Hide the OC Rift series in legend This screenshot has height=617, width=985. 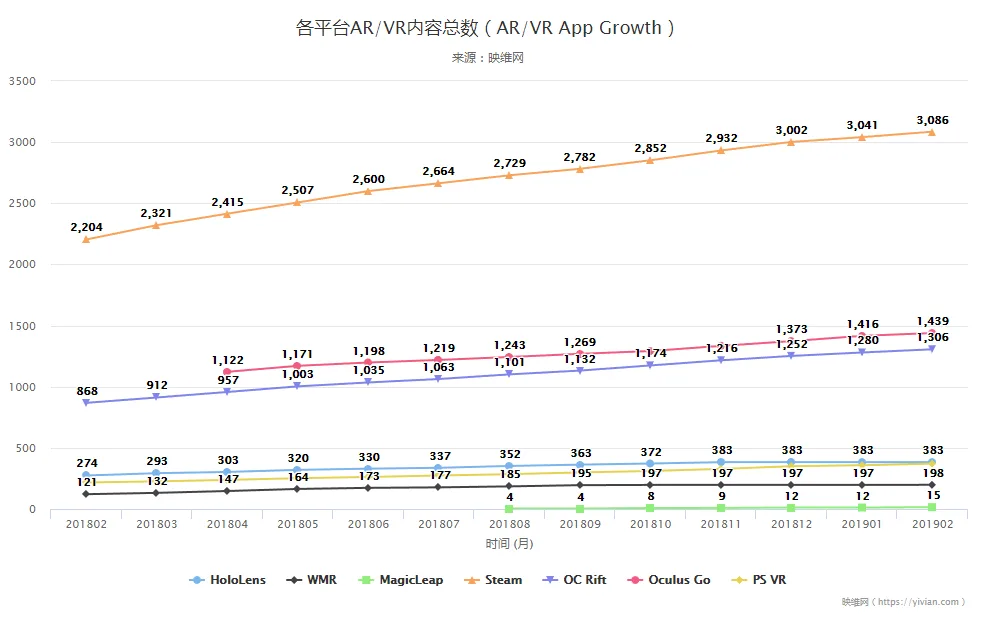click(x=574, y=580)
